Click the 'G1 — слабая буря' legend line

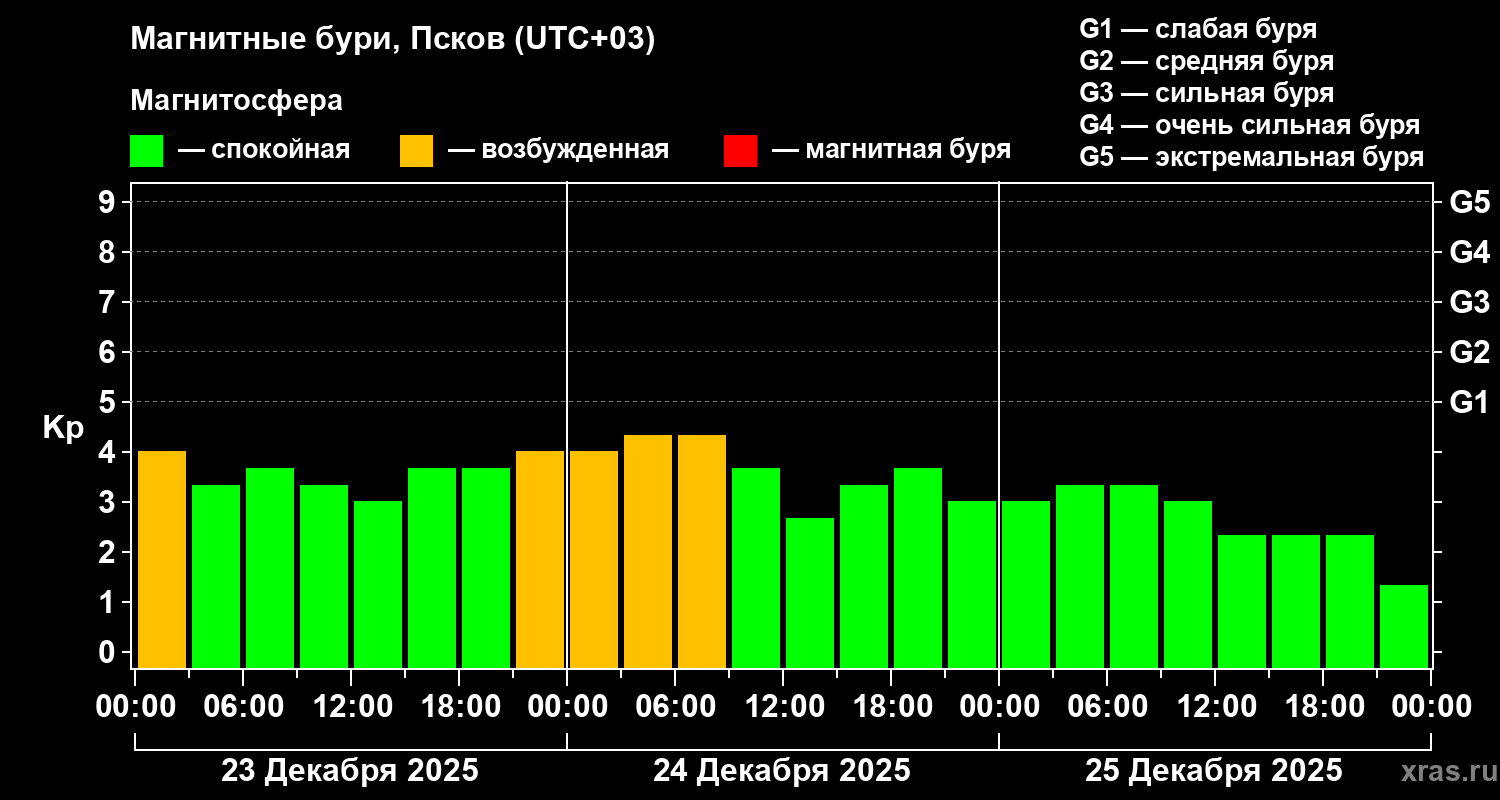(1198, 29)
